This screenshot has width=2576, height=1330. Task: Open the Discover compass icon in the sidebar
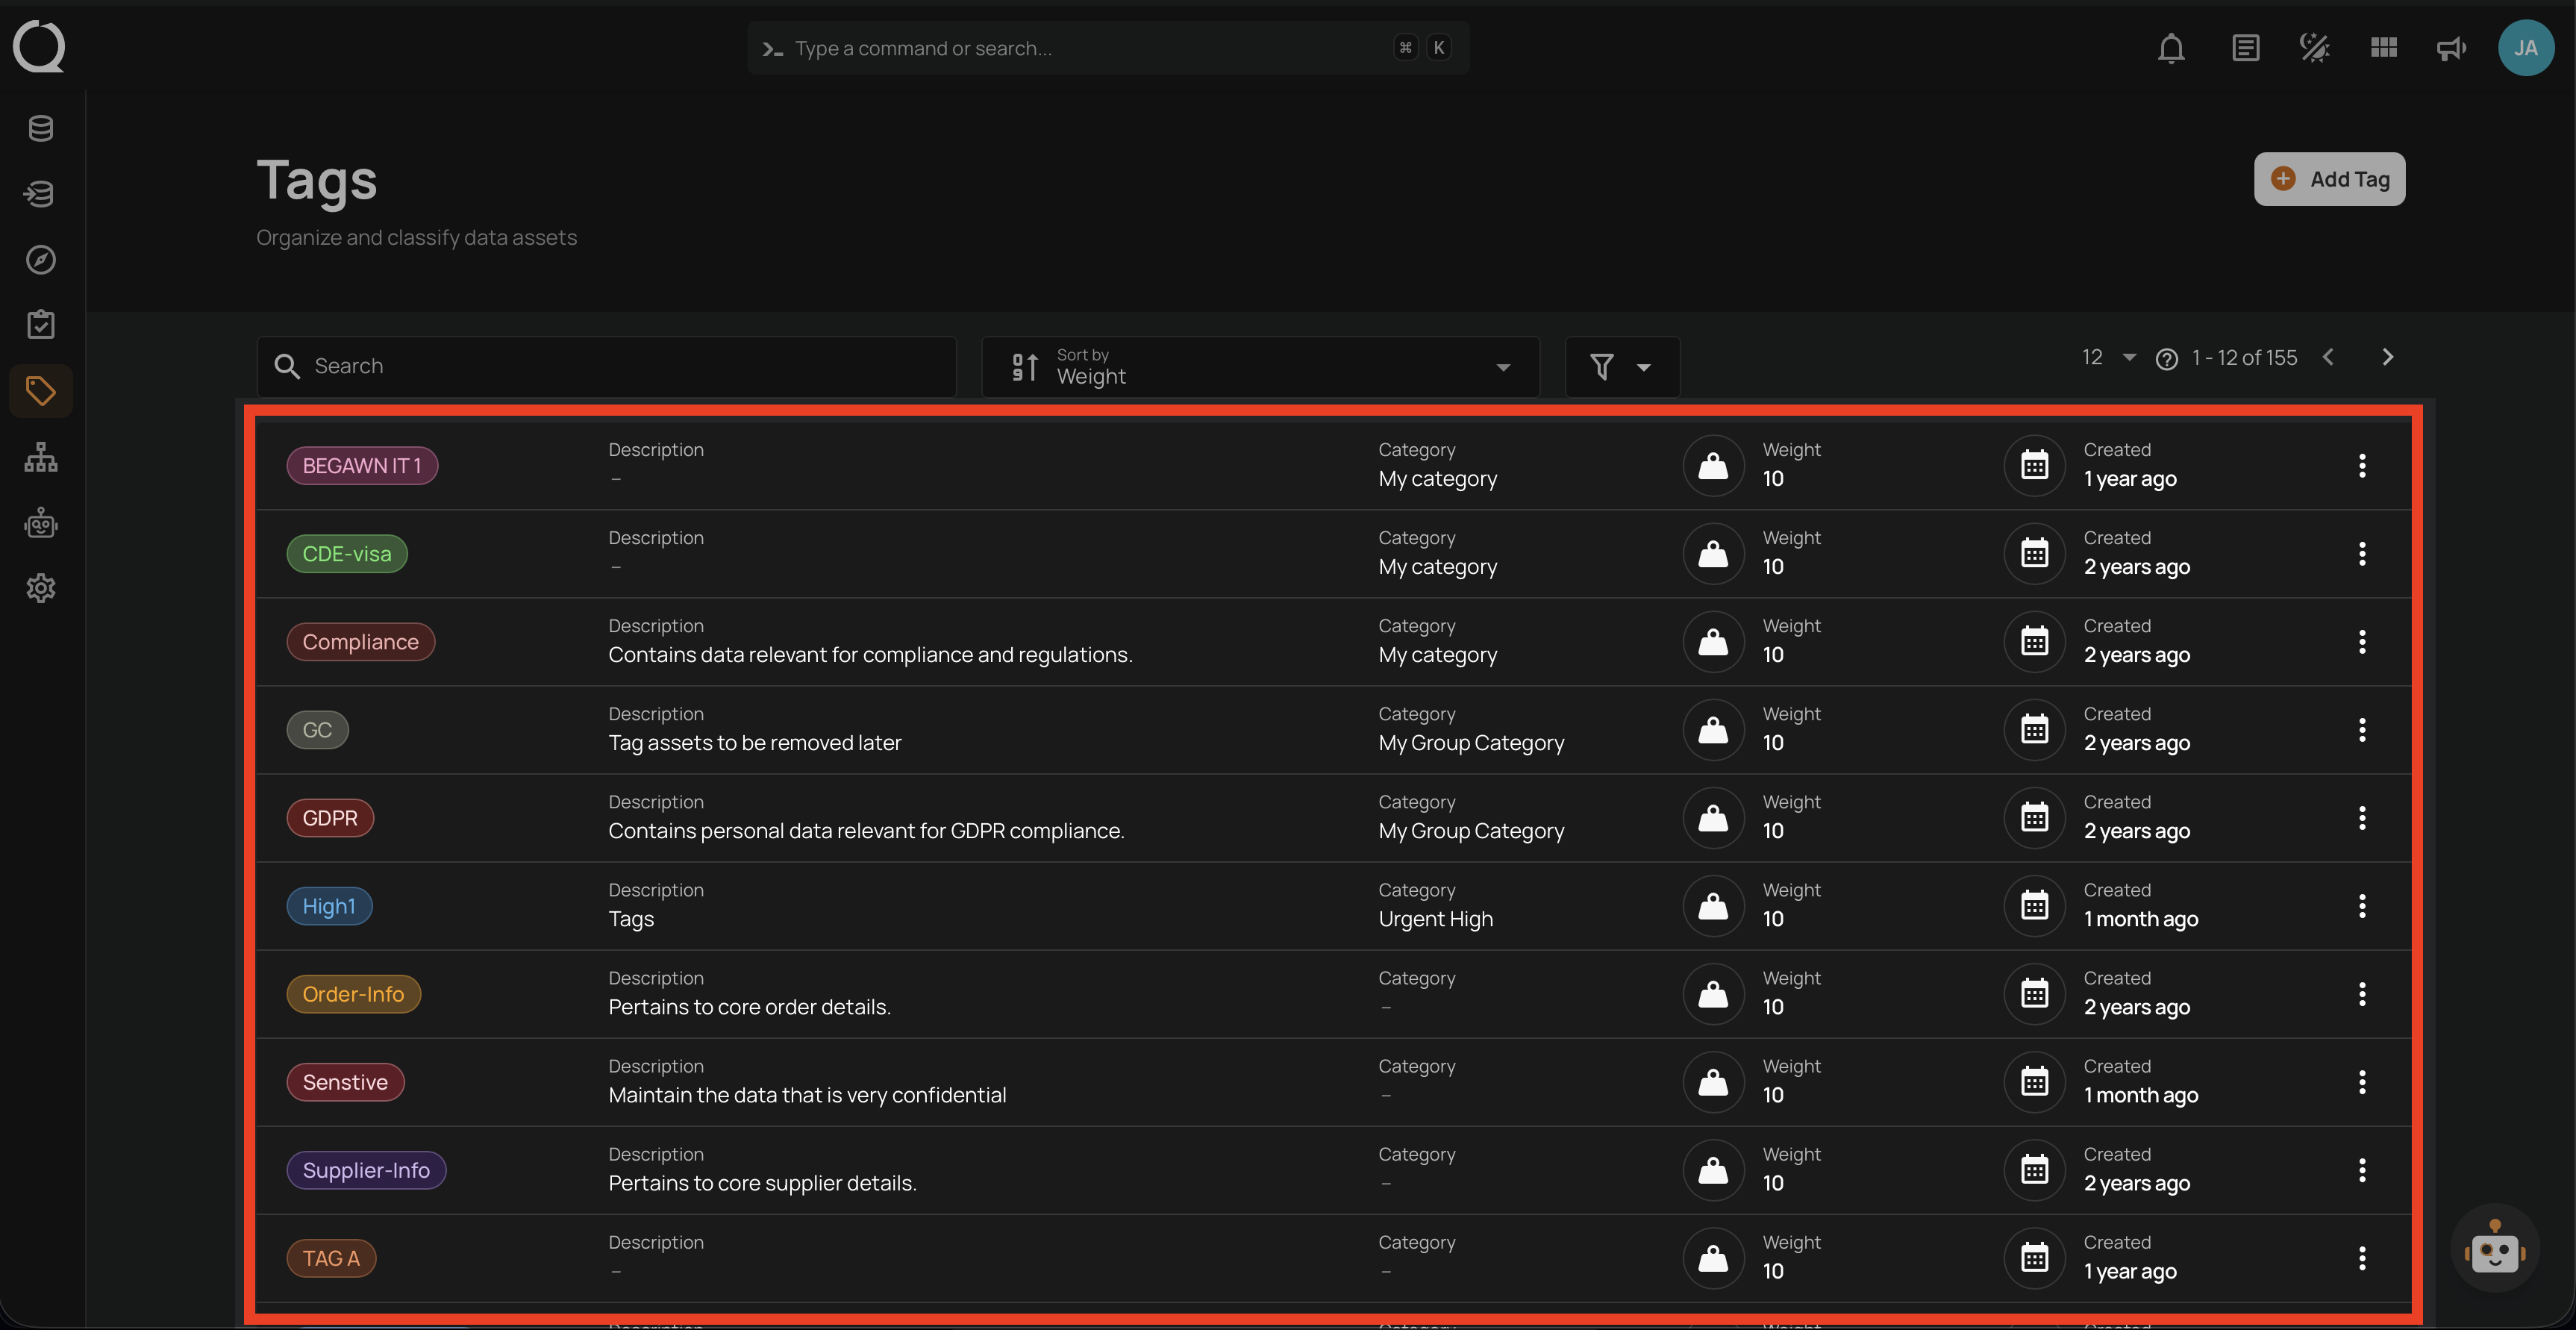tap(40, 260)
